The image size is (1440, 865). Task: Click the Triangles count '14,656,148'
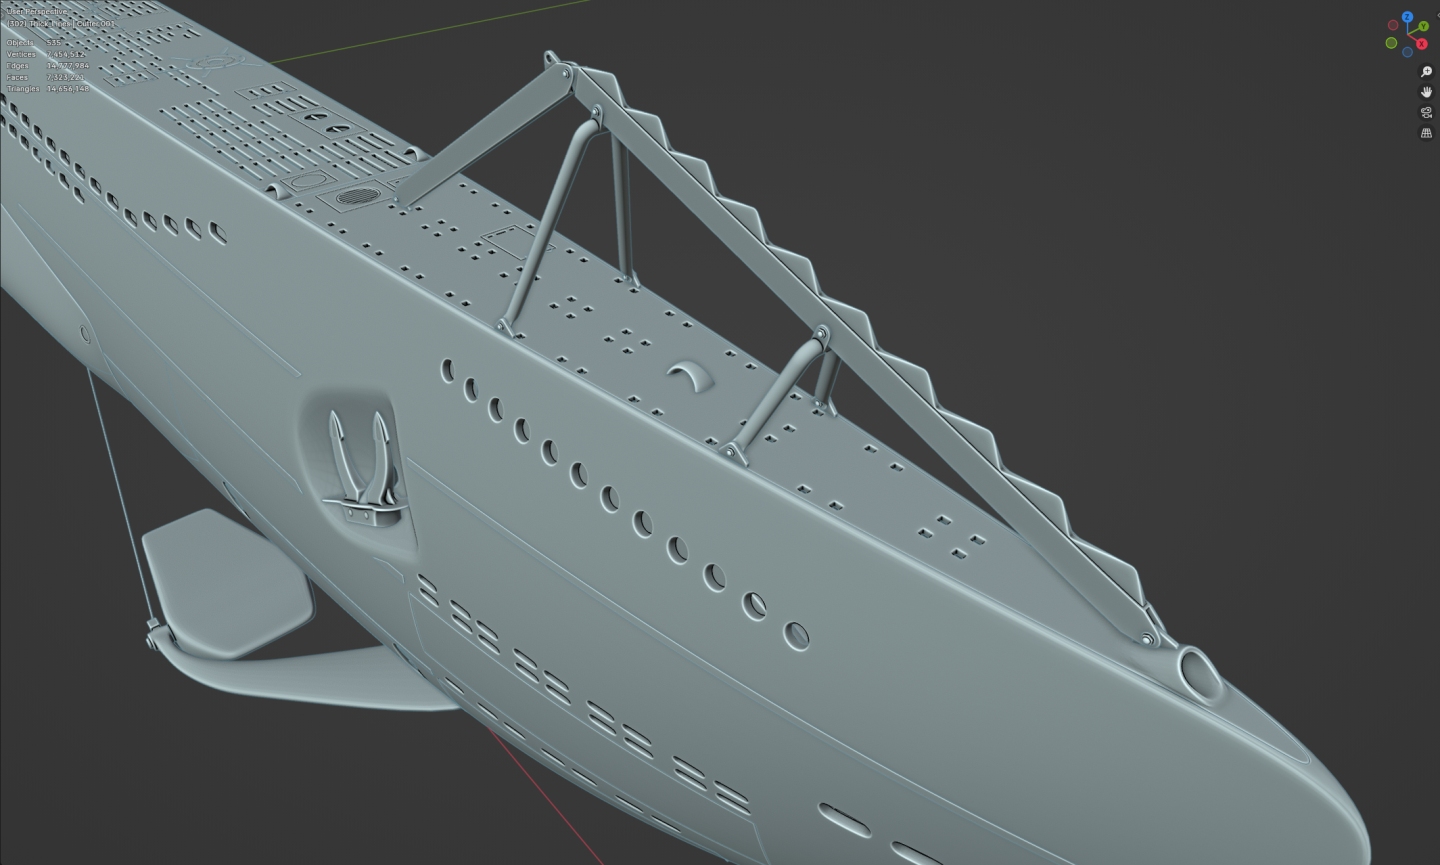(x=68, y=89)
